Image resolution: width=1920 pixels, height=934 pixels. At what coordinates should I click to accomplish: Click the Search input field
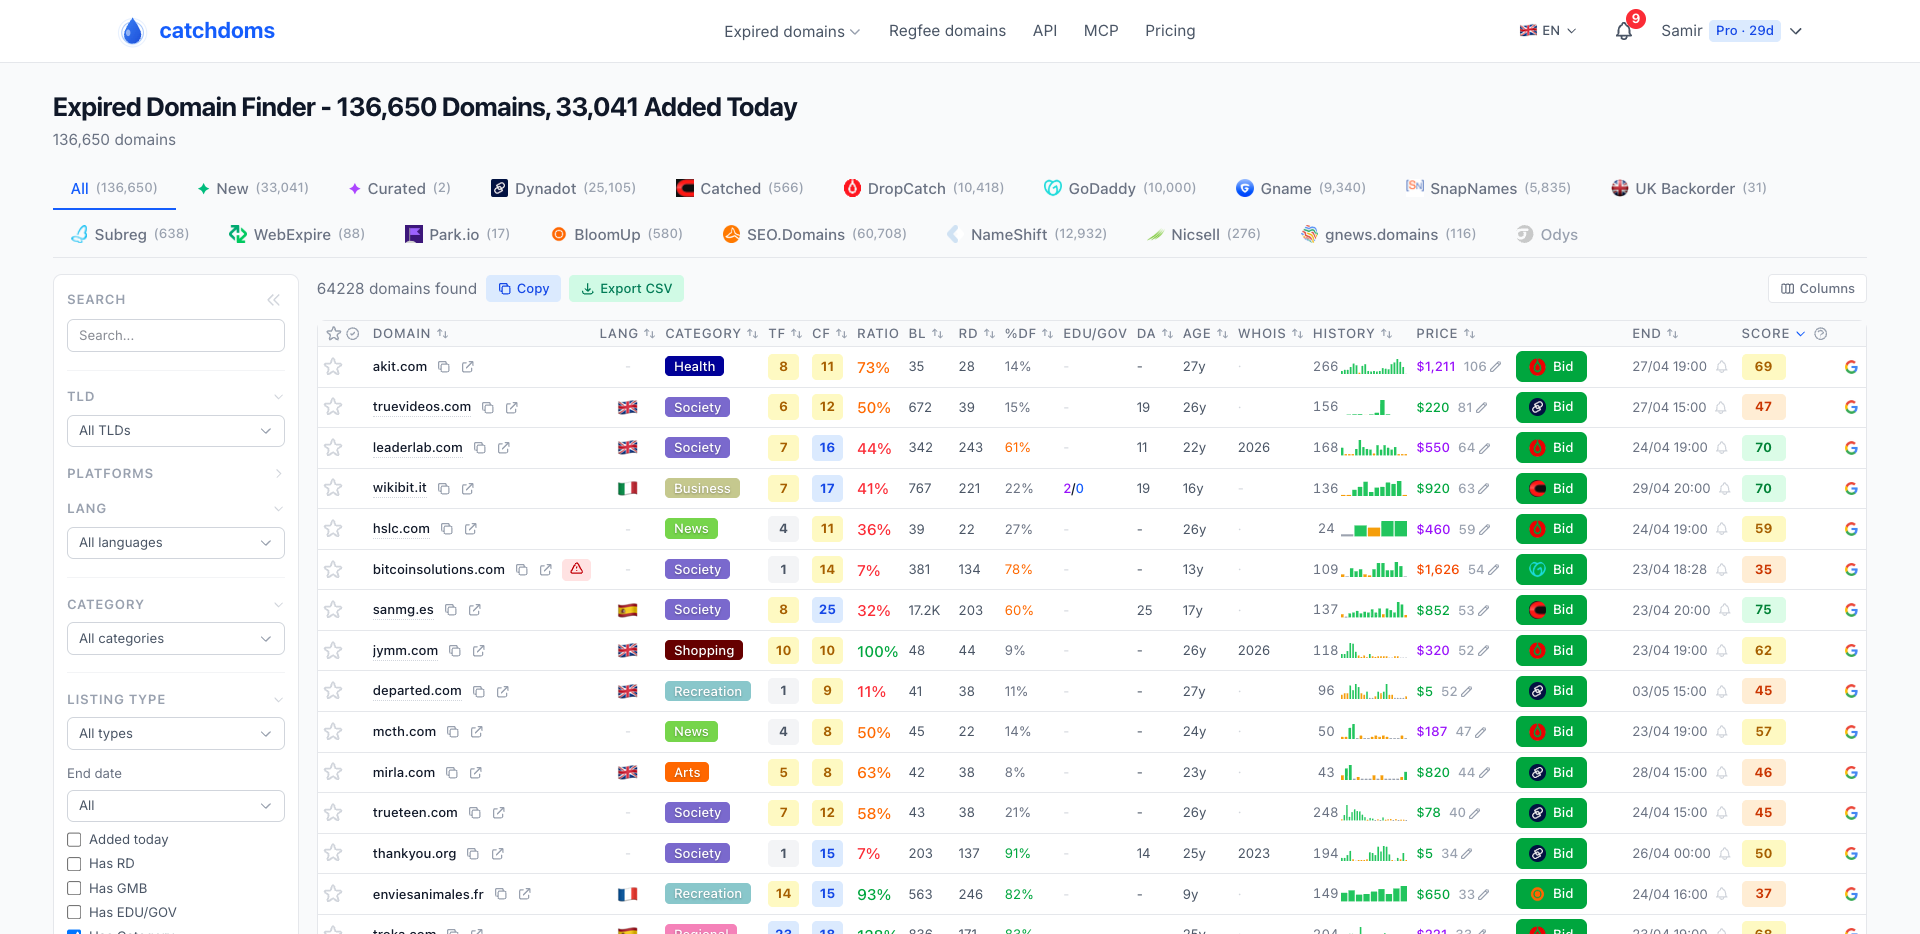(x=176, y=336)
